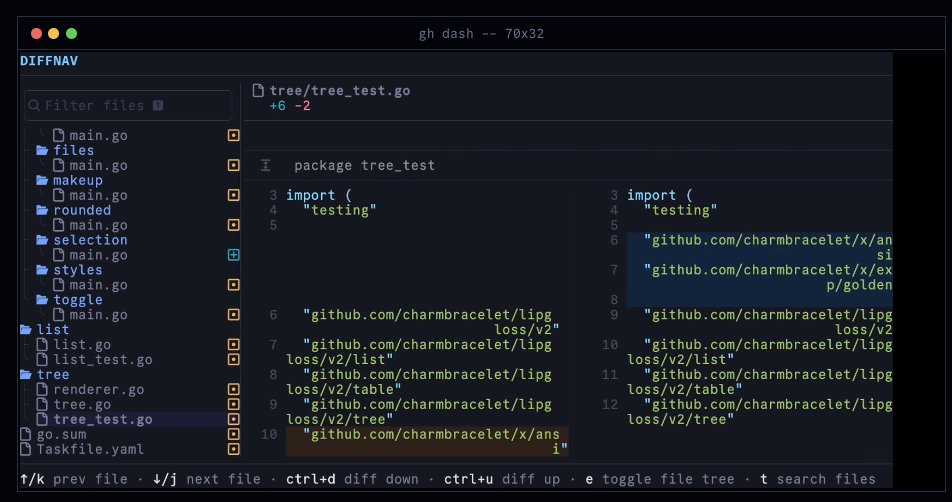Click line number 12 in right pane
This screenshot has height=502, width=952.
click(x=610, y=404)
